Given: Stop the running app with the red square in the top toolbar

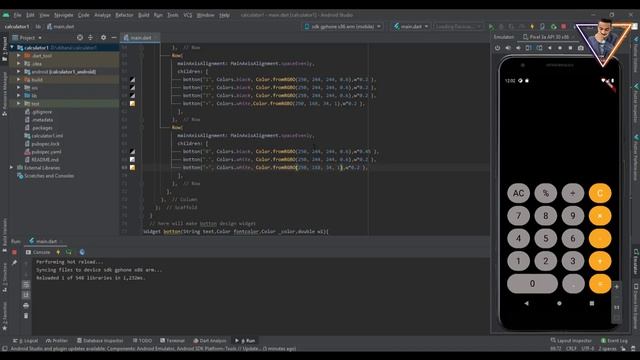Looking at the screenshot, I should click(564, 27).
